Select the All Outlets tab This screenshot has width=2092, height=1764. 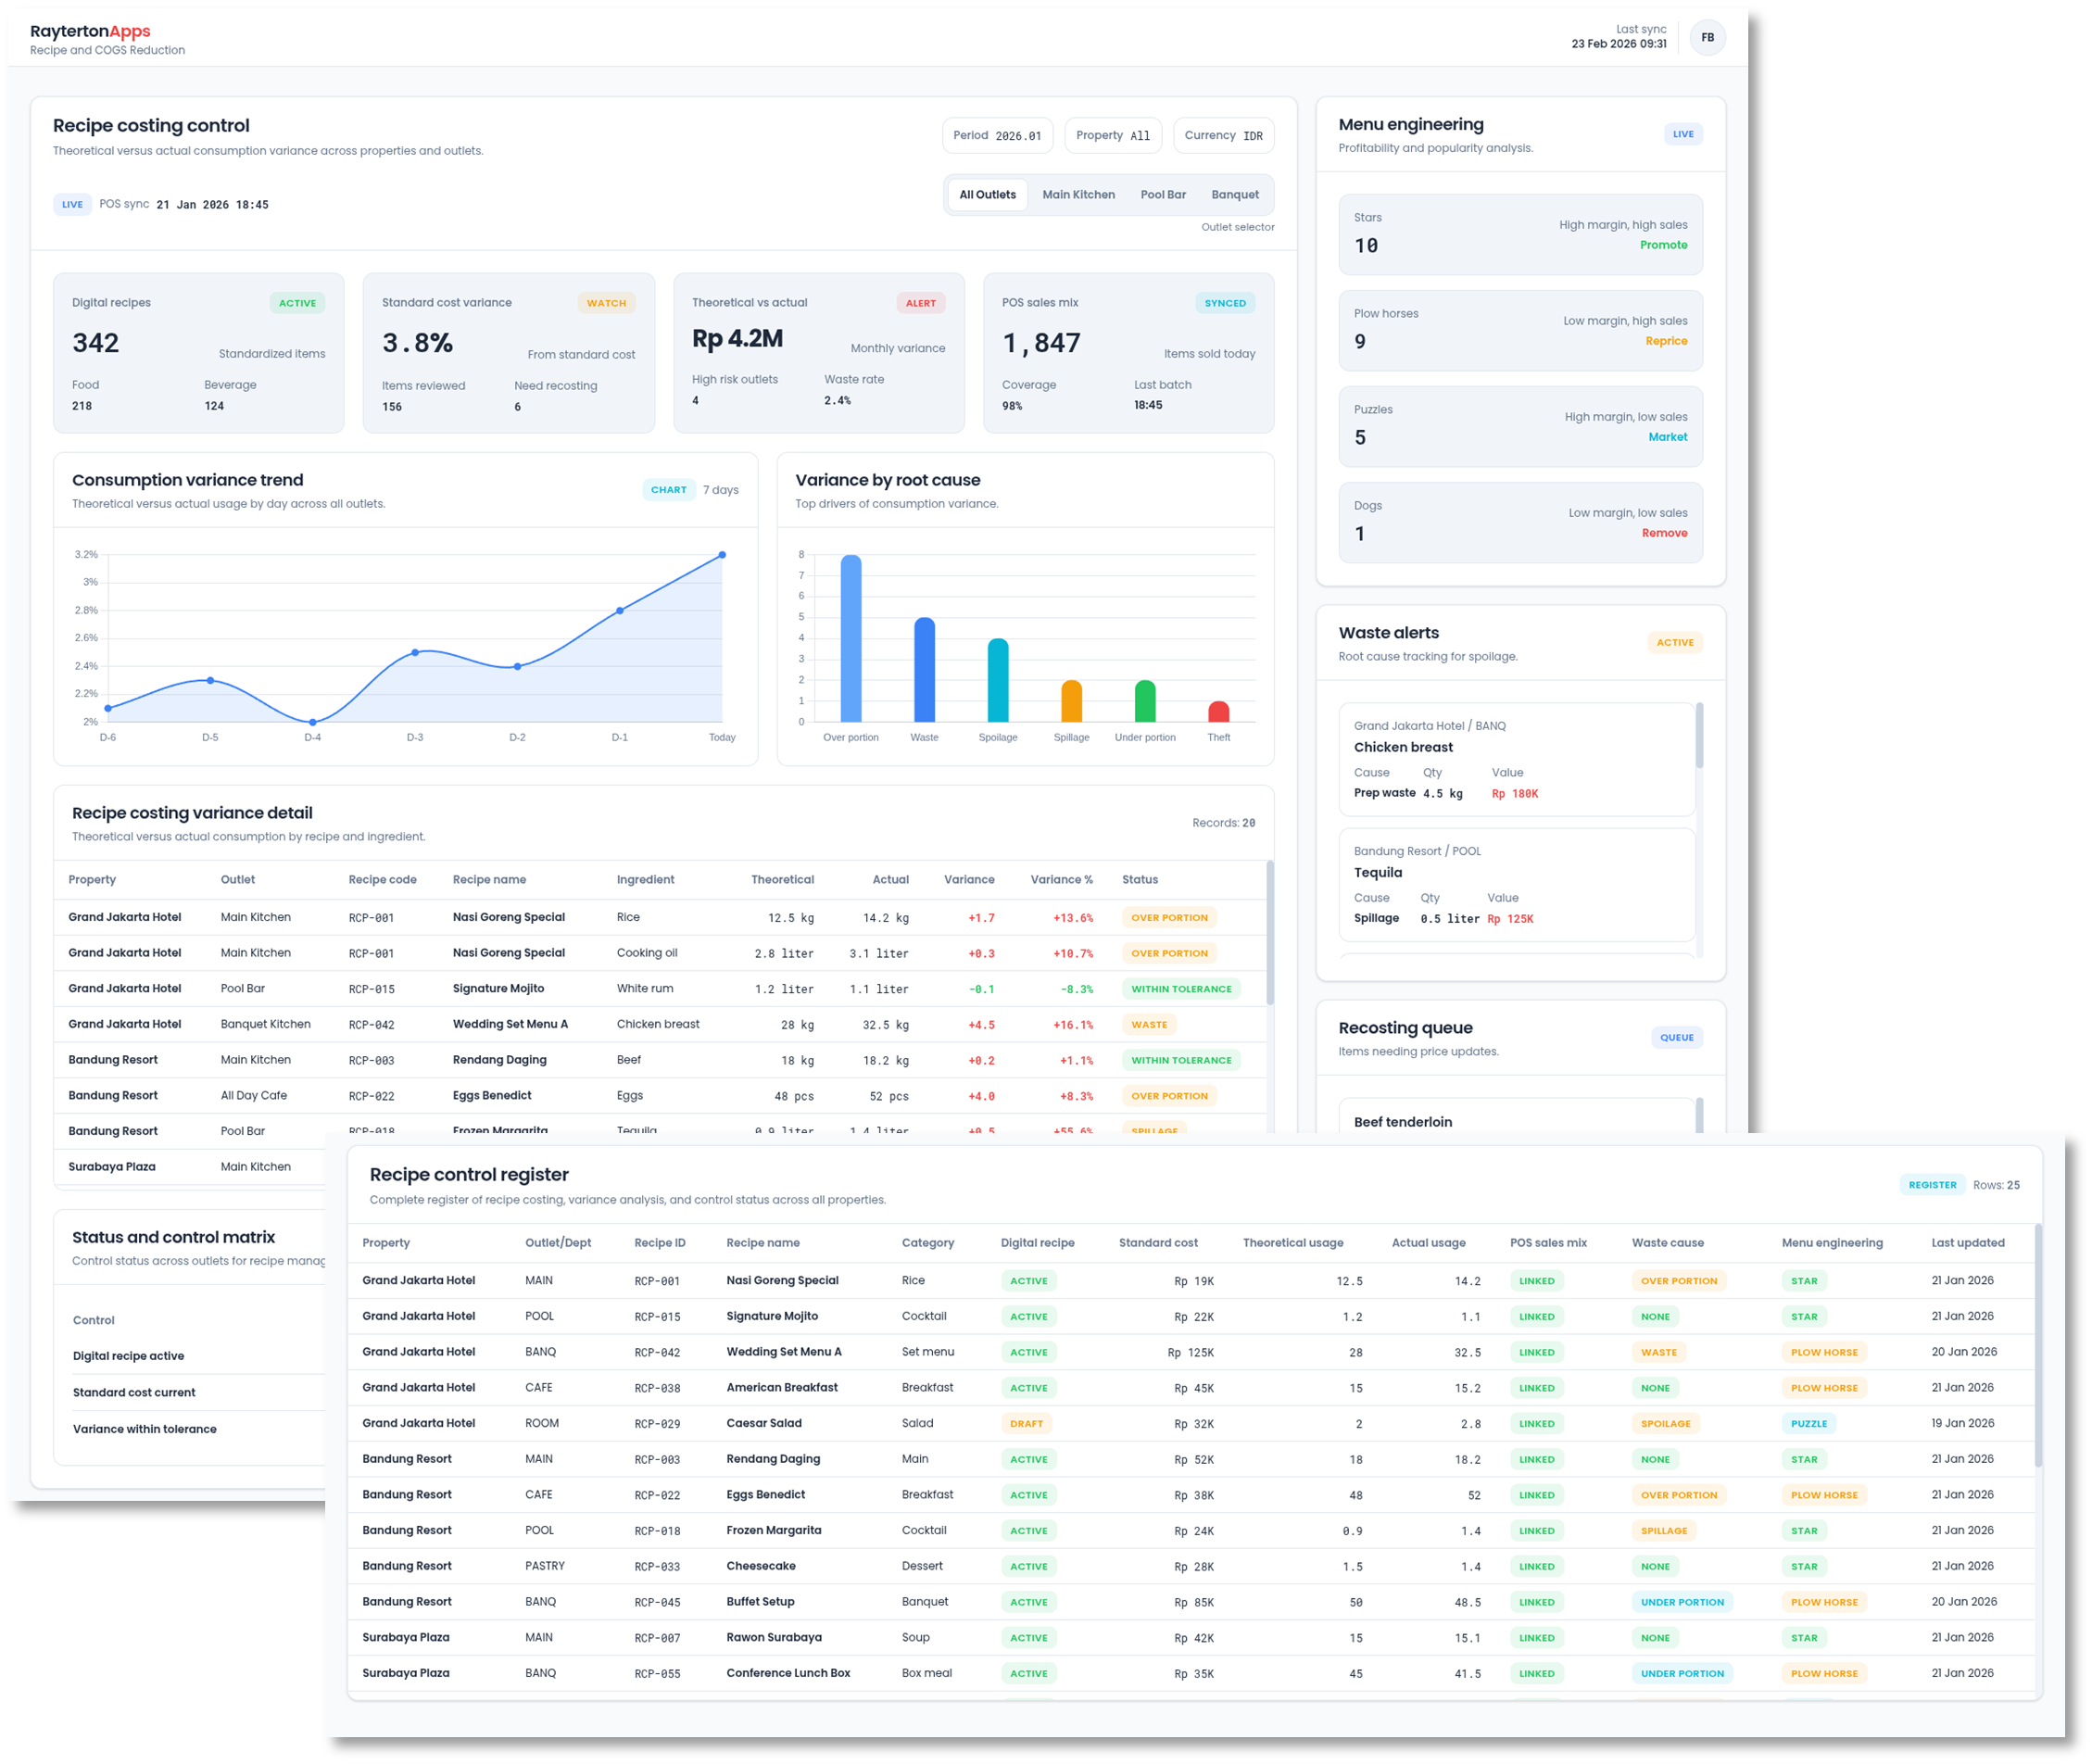click(986, 195)
